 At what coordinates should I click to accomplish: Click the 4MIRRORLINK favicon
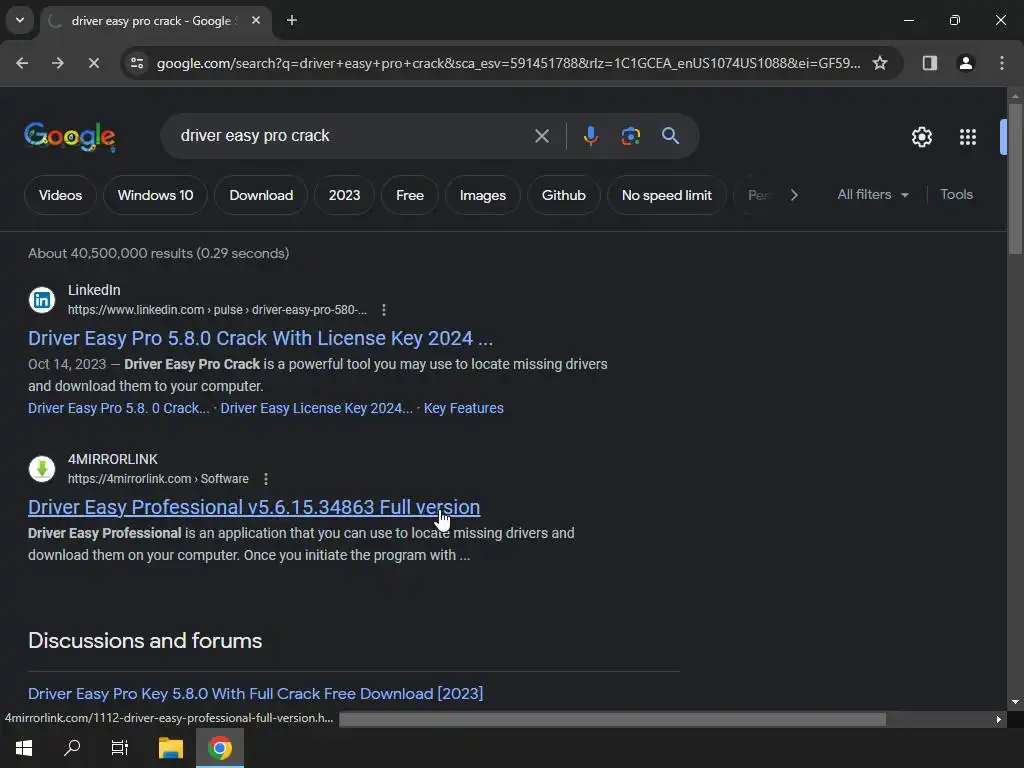click(42, 469)
